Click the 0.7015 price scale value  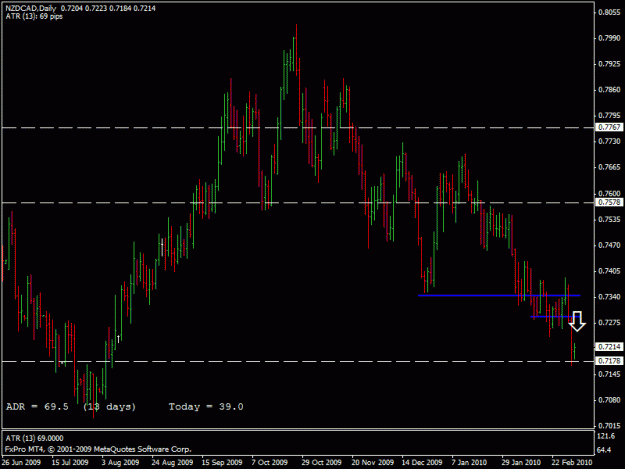click(x=609, y=426)
